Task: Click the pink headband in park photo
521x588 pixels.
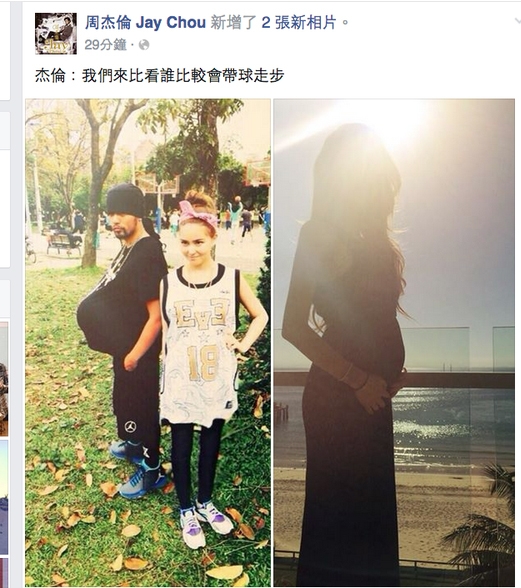Action: pyautogui.click(x=198, y=216)
